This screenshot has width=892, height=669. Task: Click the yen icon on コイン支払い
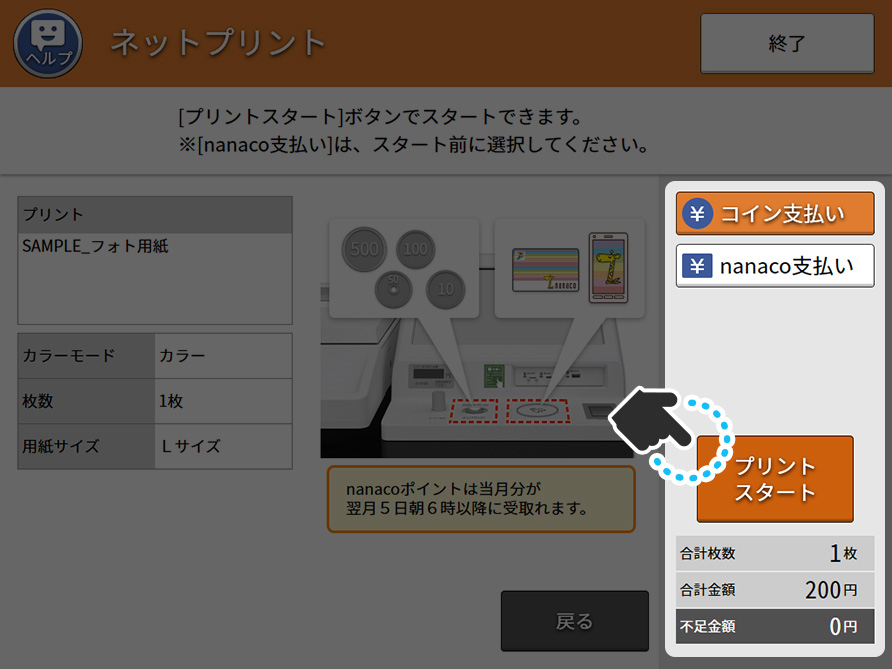698,213
